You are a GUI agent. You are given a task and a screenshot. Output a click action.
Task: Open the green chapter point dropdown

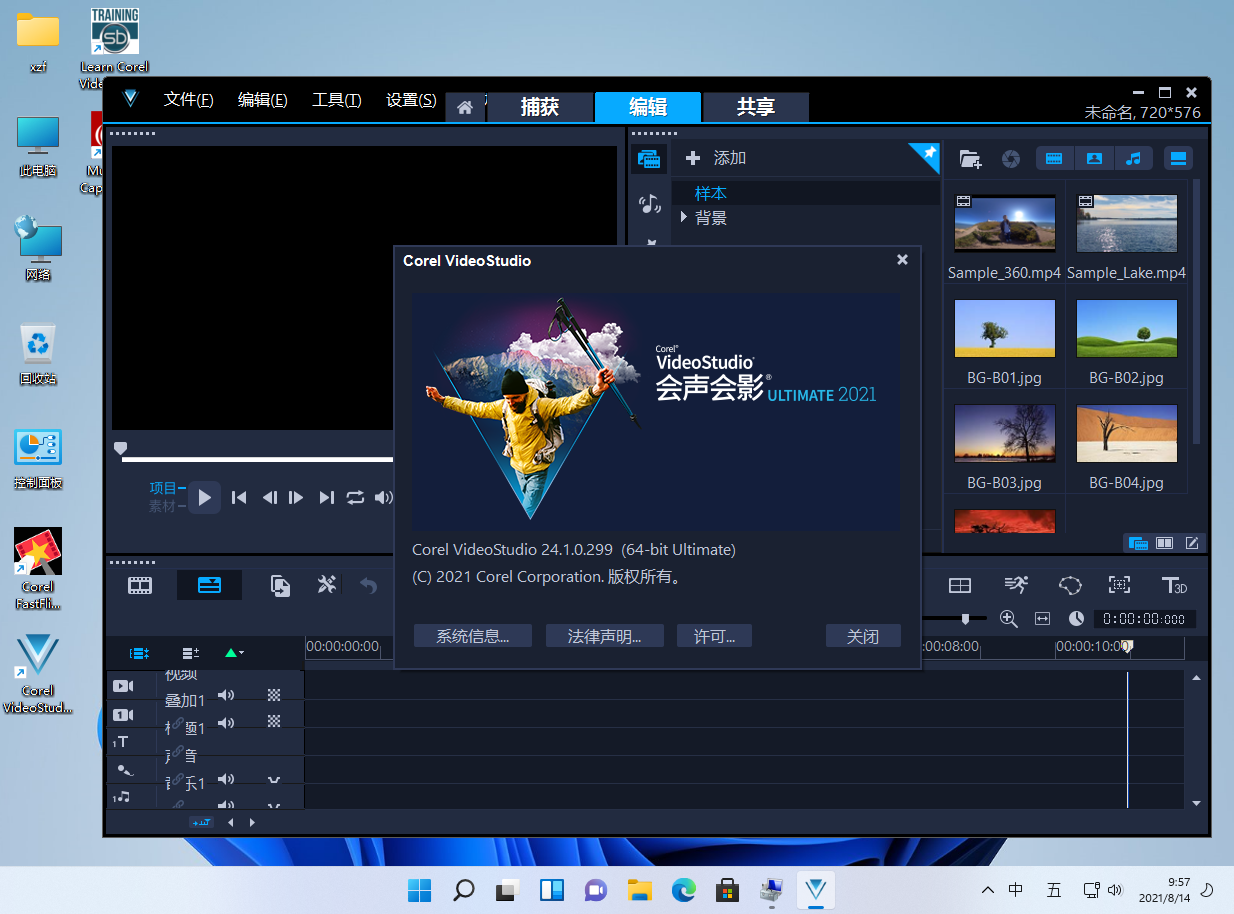(x=234, y=653)
